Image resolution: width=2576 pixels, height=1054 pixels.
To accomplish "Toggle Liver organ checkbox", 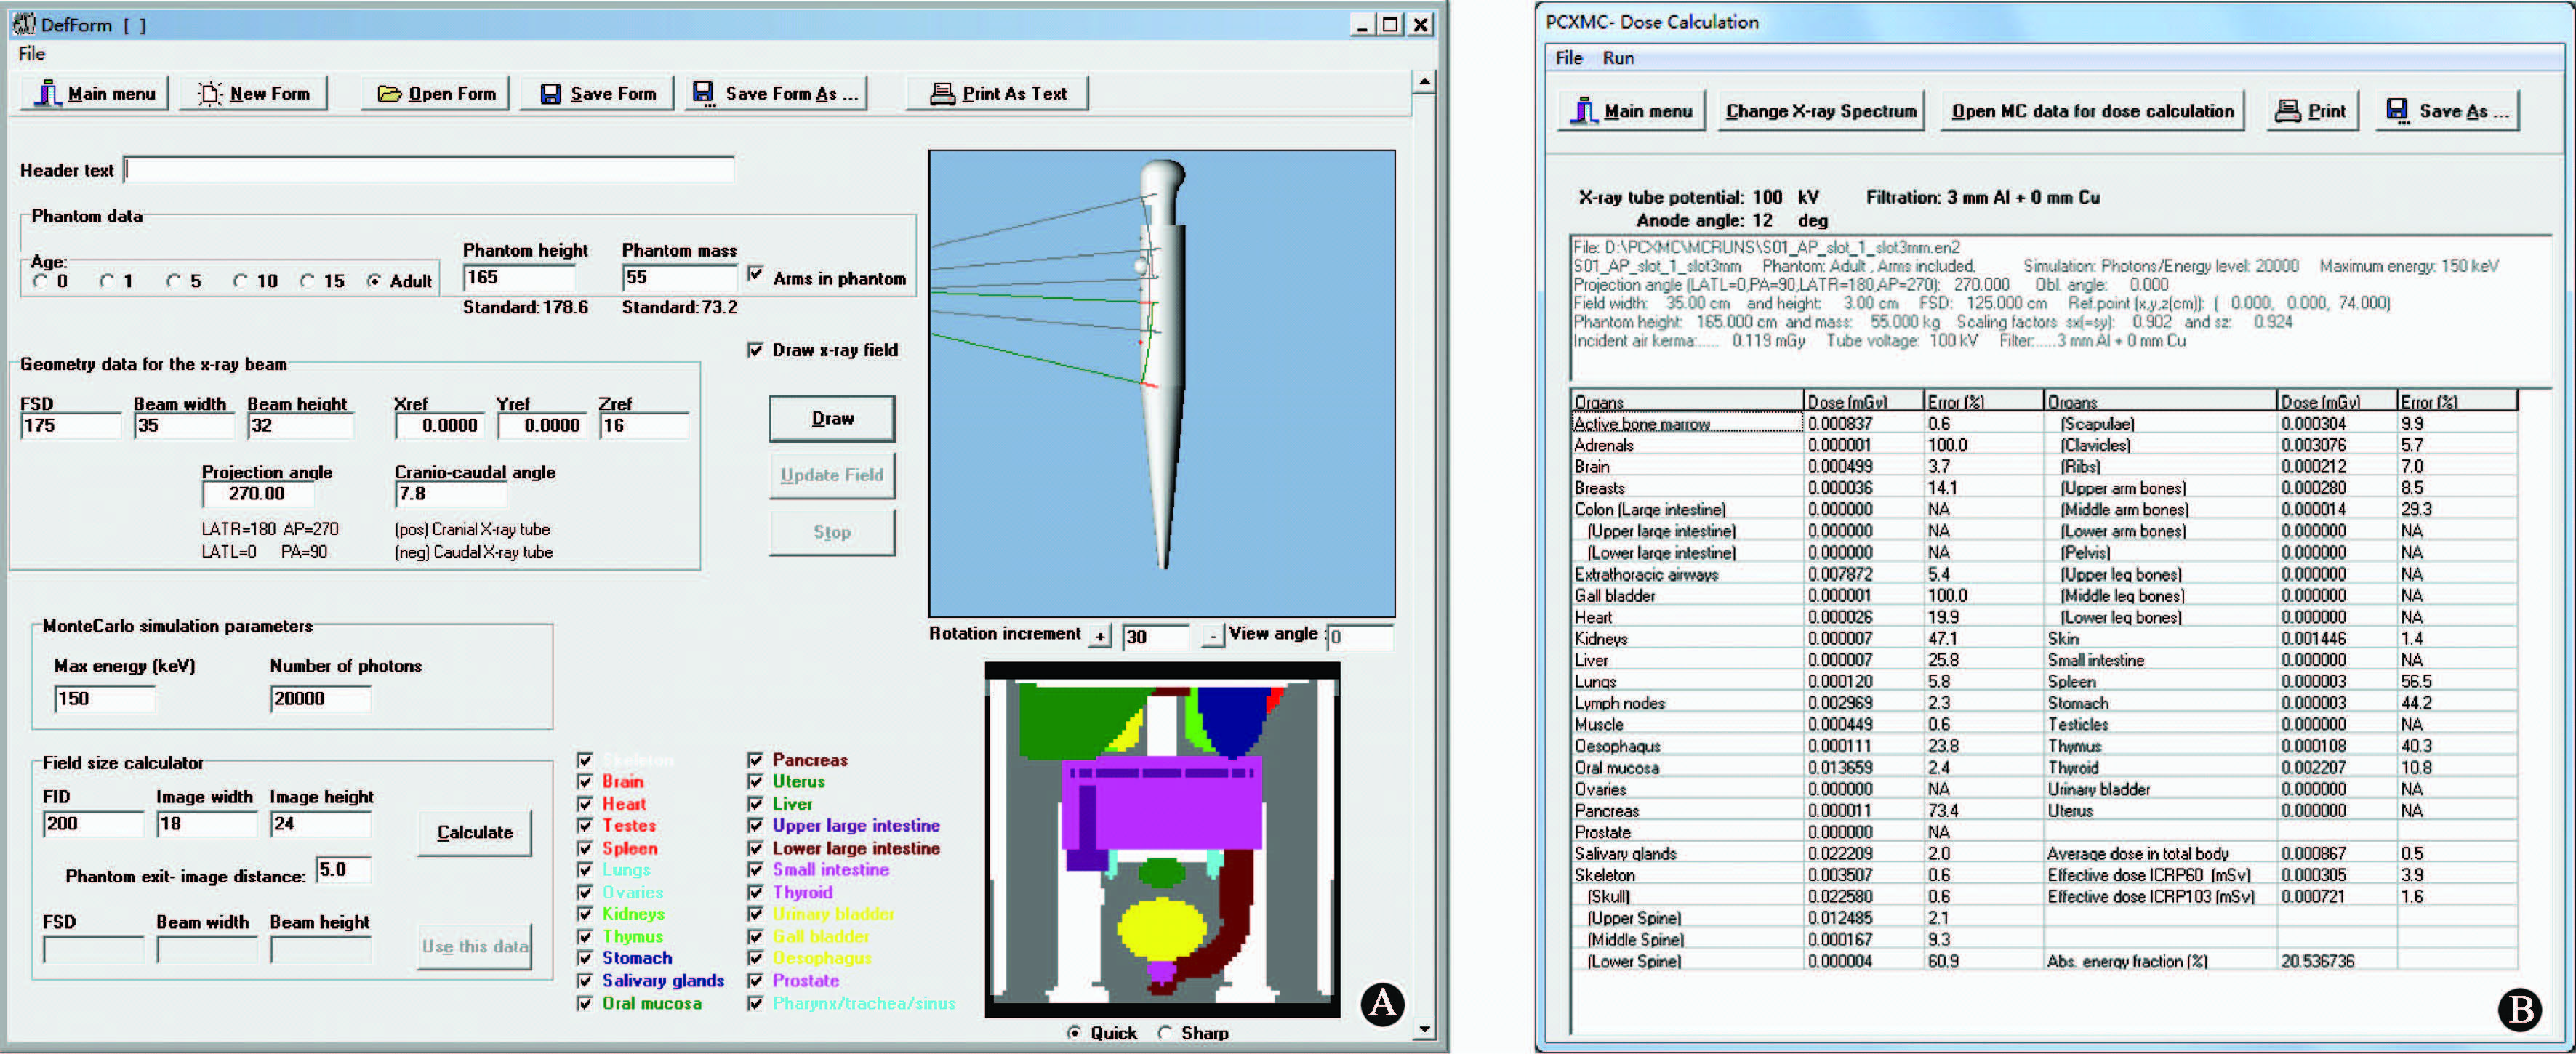I will tap(755, 804).
